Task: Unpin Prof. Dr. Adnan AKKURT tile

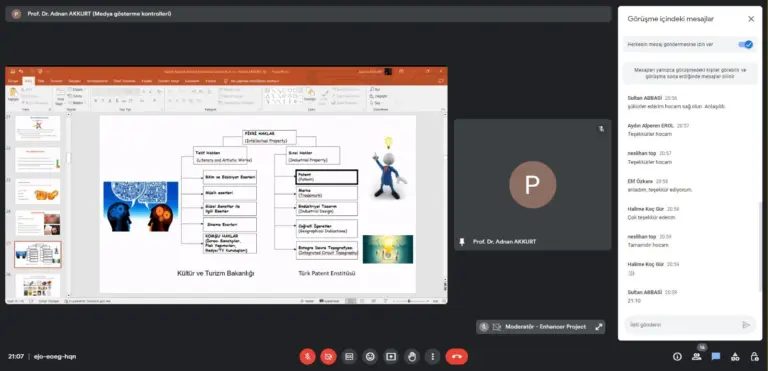Action: [x=461, y=242]
